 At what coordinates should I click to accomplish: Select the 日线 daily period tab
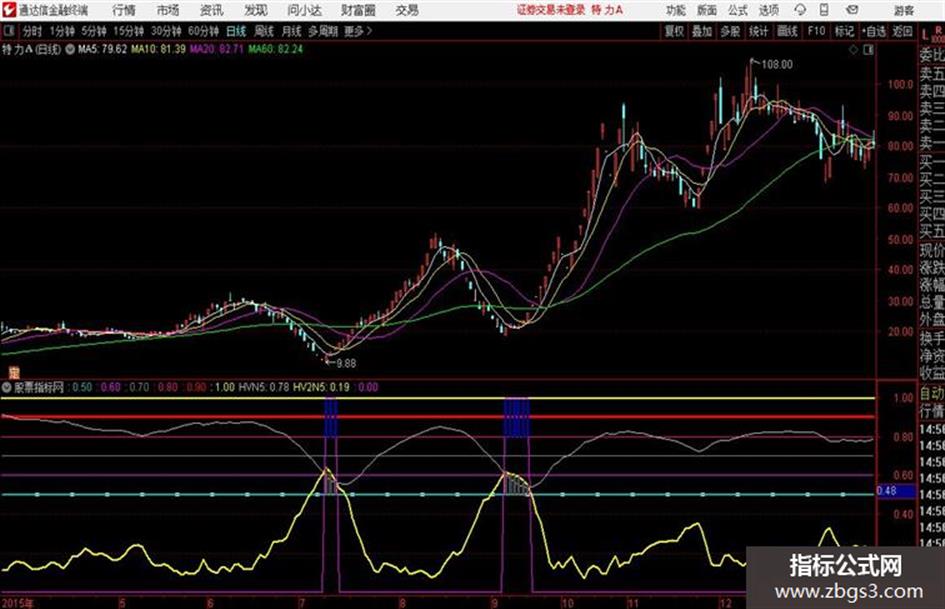[x=236, y=31]
